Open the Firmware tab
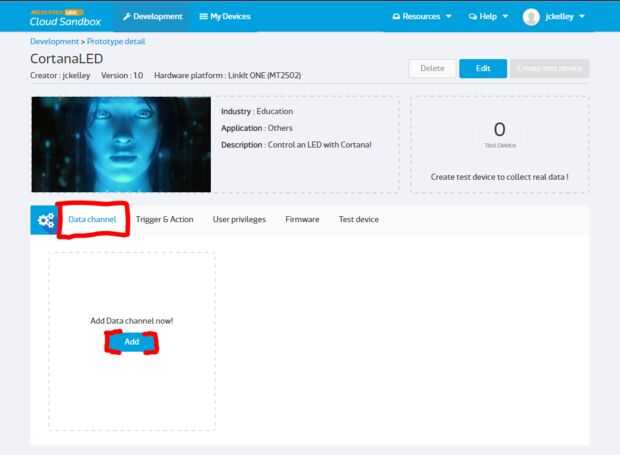620x455 pixels. (x=302, y=219)
